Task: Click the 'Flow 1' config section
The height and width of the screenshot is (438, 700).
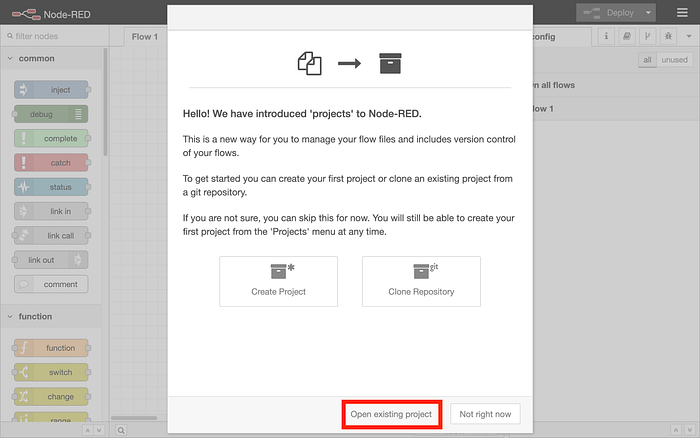Action: pos(615,109)
